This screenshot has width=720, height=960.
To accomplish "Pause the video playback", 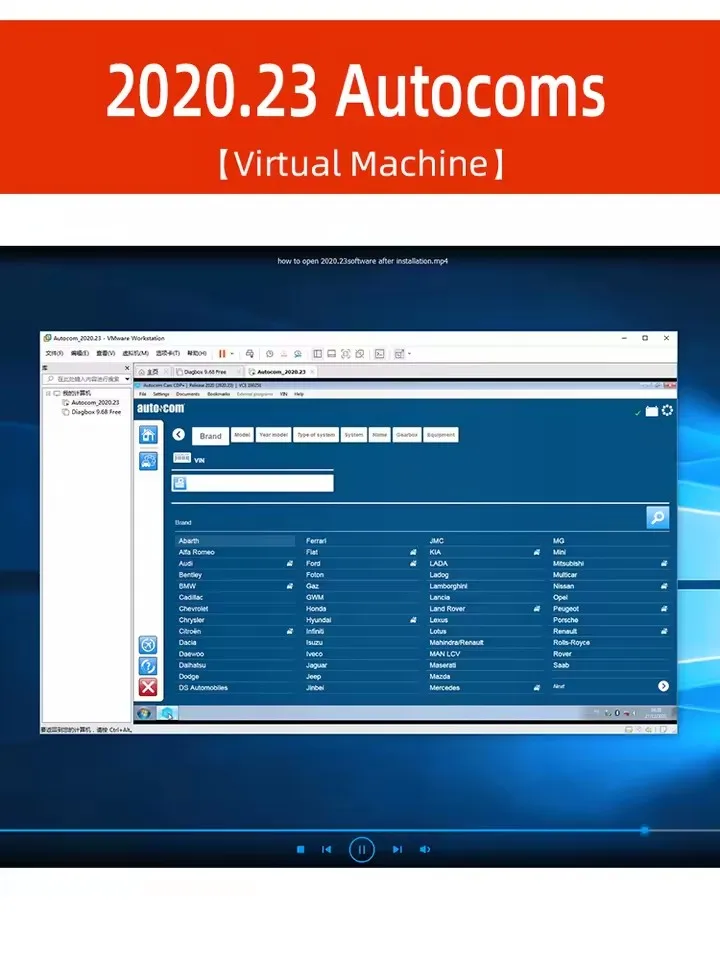I will [361, 850].
